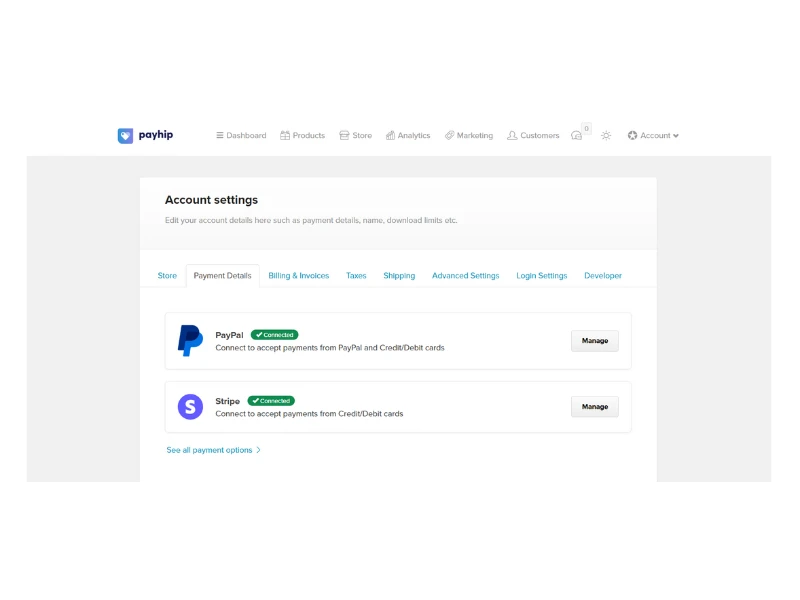The width and height of the screenshot is (800, 600).
Task: Open the Advanced Settings tab
Action: 465,276
